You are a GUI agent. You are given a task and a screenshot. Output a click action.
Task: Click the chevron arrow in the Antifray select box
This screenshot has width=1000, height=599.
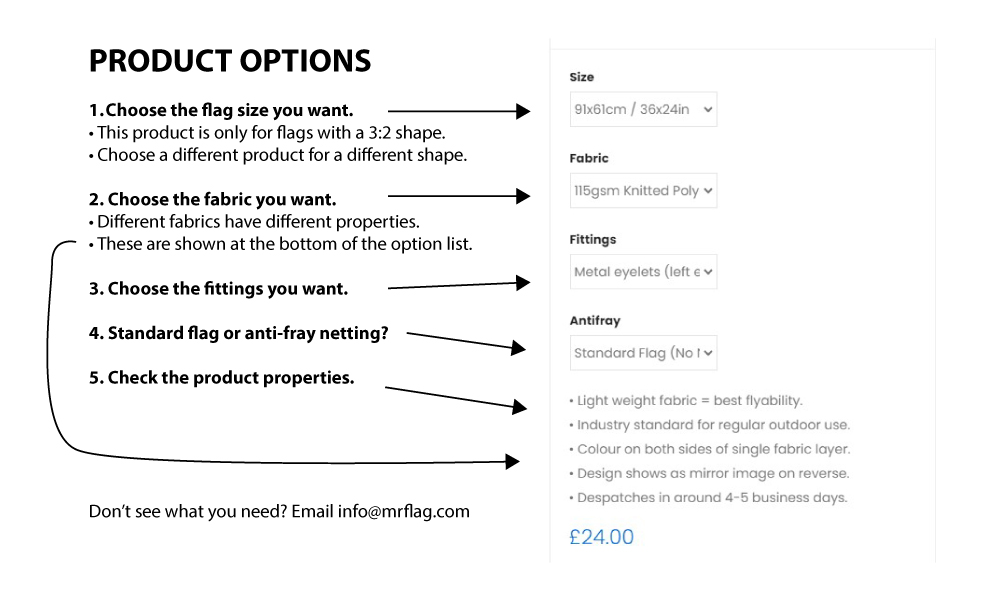708,353
